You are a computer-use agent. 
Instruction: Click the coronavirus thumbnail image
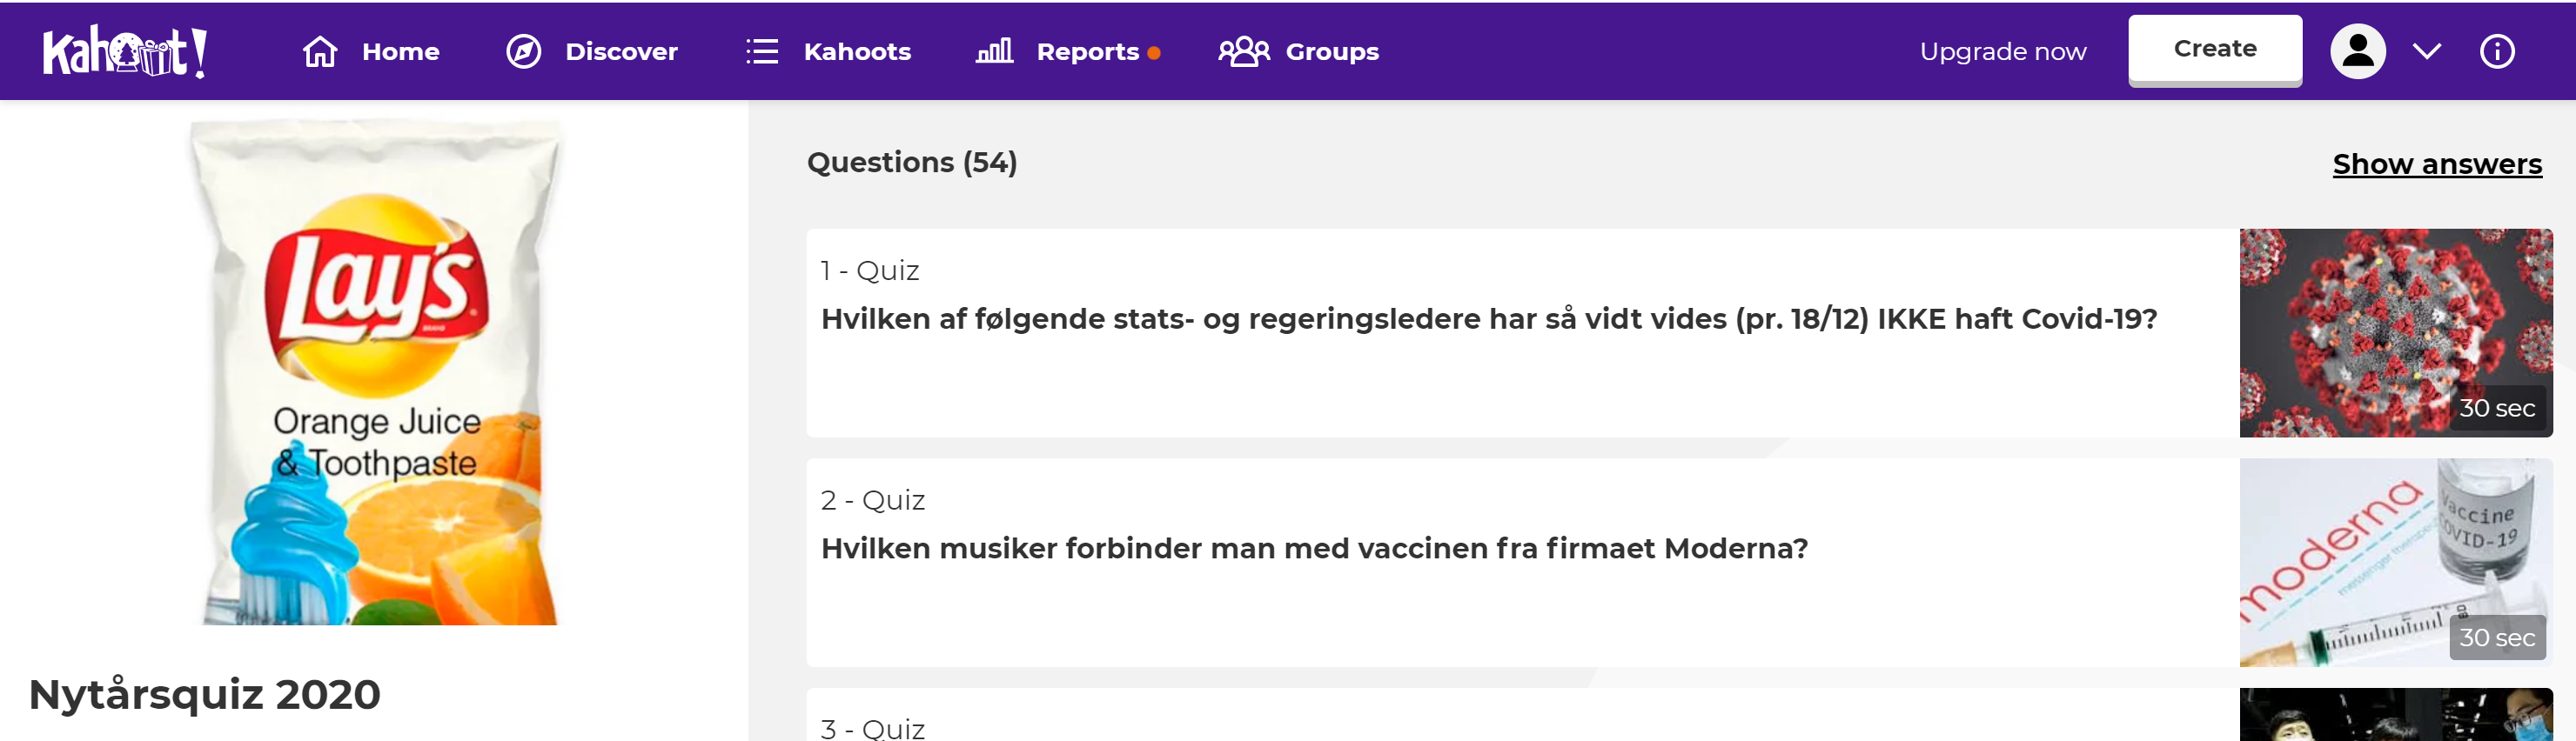coord(2396,333)
